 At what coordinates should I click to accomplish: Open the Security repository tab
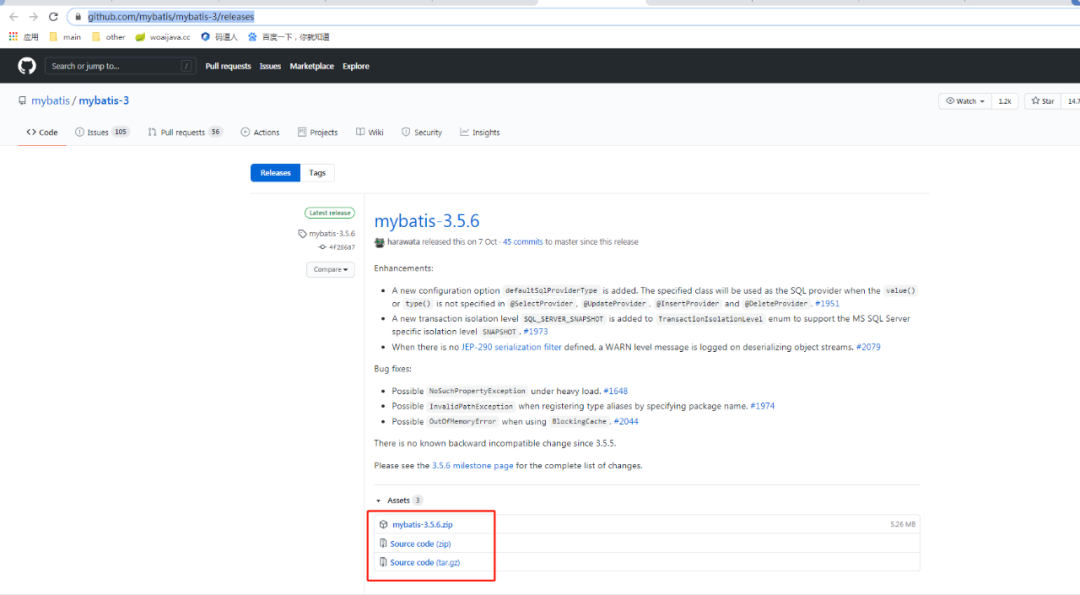pyautogui.click(x=422, y=132)
